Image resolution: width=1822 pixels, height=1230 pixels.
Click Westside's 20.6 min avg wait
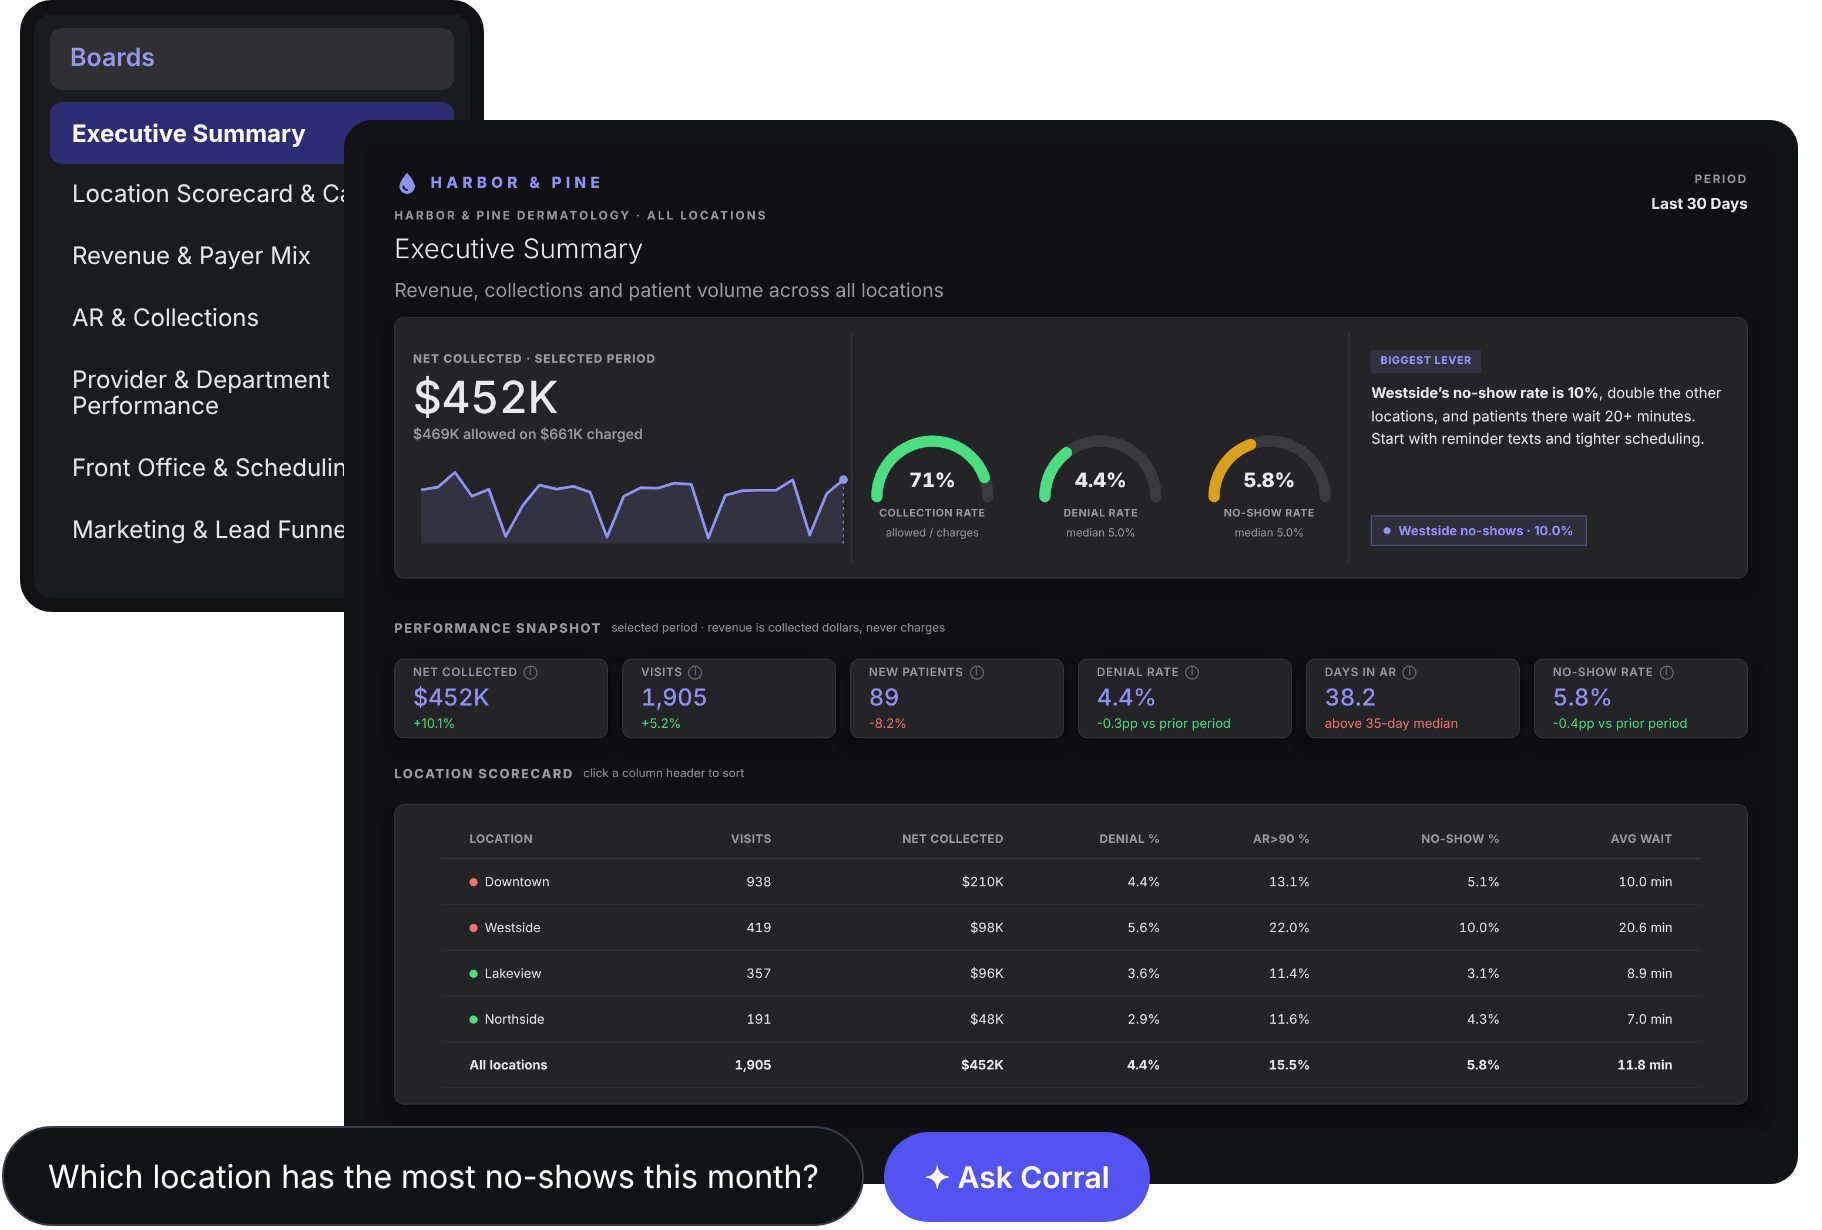pos(1645,928)
